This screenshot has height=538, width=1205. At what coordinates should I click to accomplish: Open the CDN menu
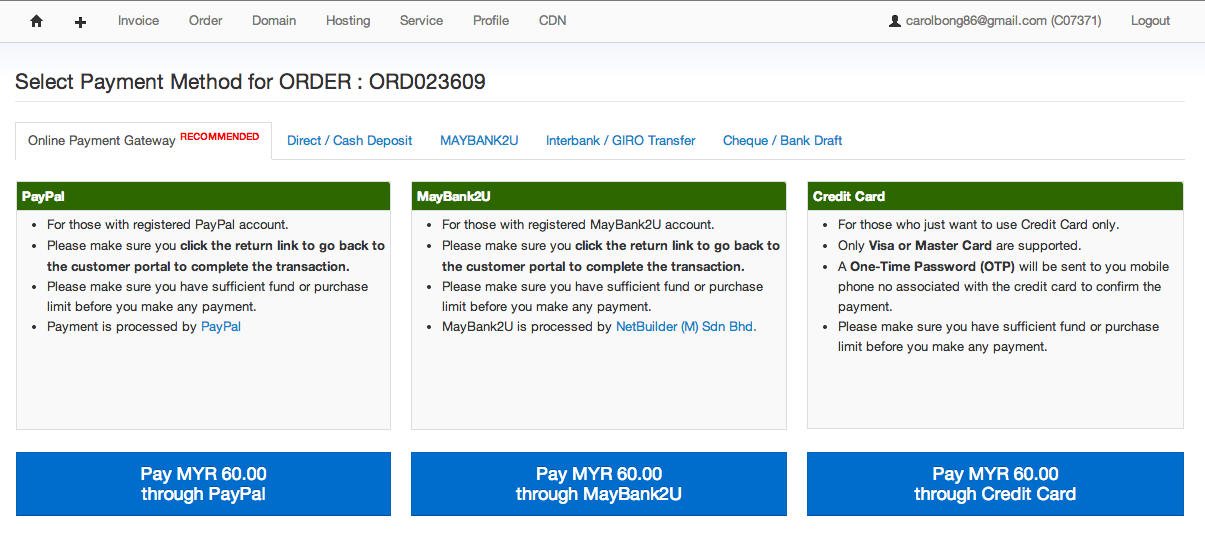click(x=552, y=21)
